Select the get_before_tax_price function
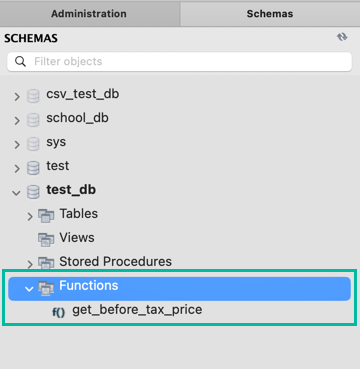Screen dimensions: 360x369 [x=137, y=310]
